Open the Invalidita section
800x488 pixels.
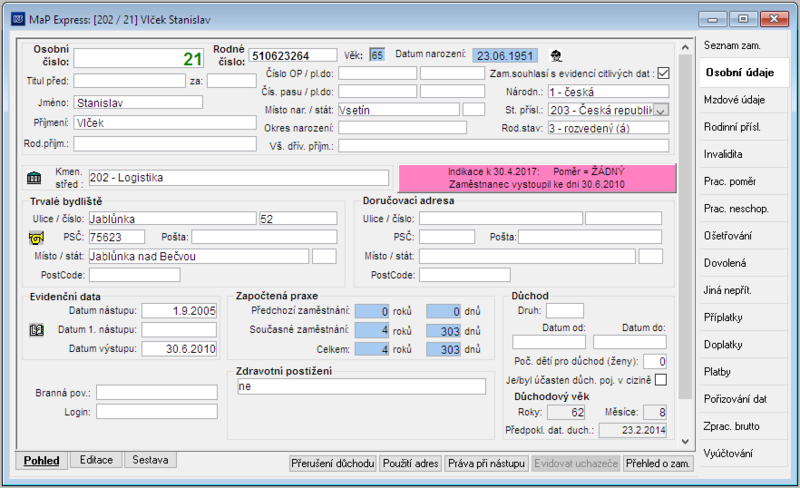point(742,154)
